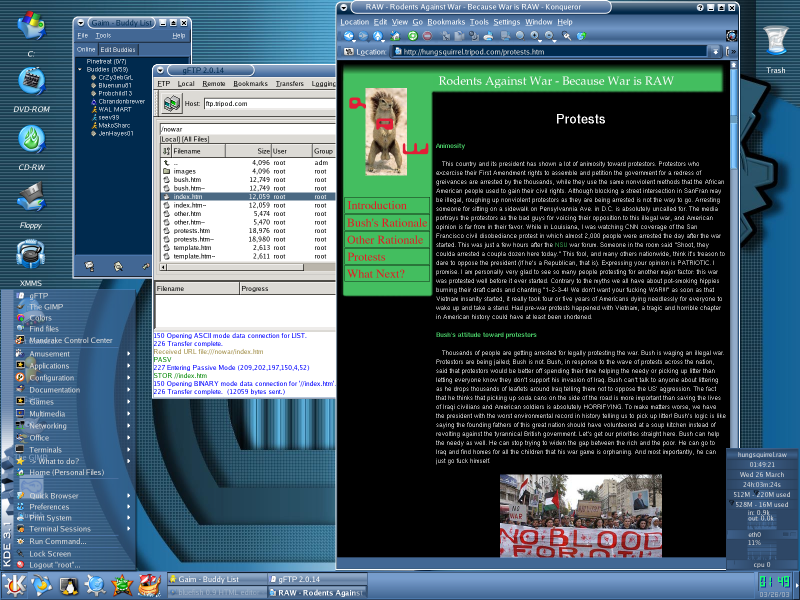
Task: Launch XMMS from the desktop icon
Action: tap(31, 255)
